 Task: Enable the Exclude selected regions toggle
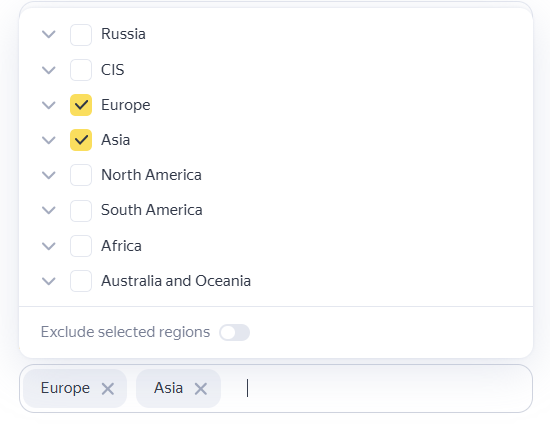coord(234,332)
